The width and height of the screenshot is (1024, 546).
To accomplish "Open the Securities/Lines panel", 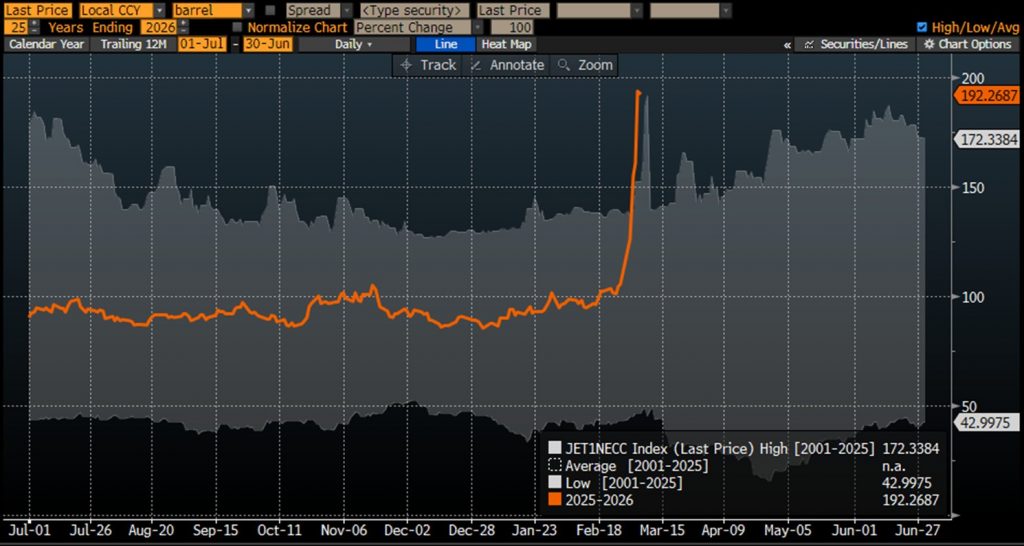I will [854, 44].
